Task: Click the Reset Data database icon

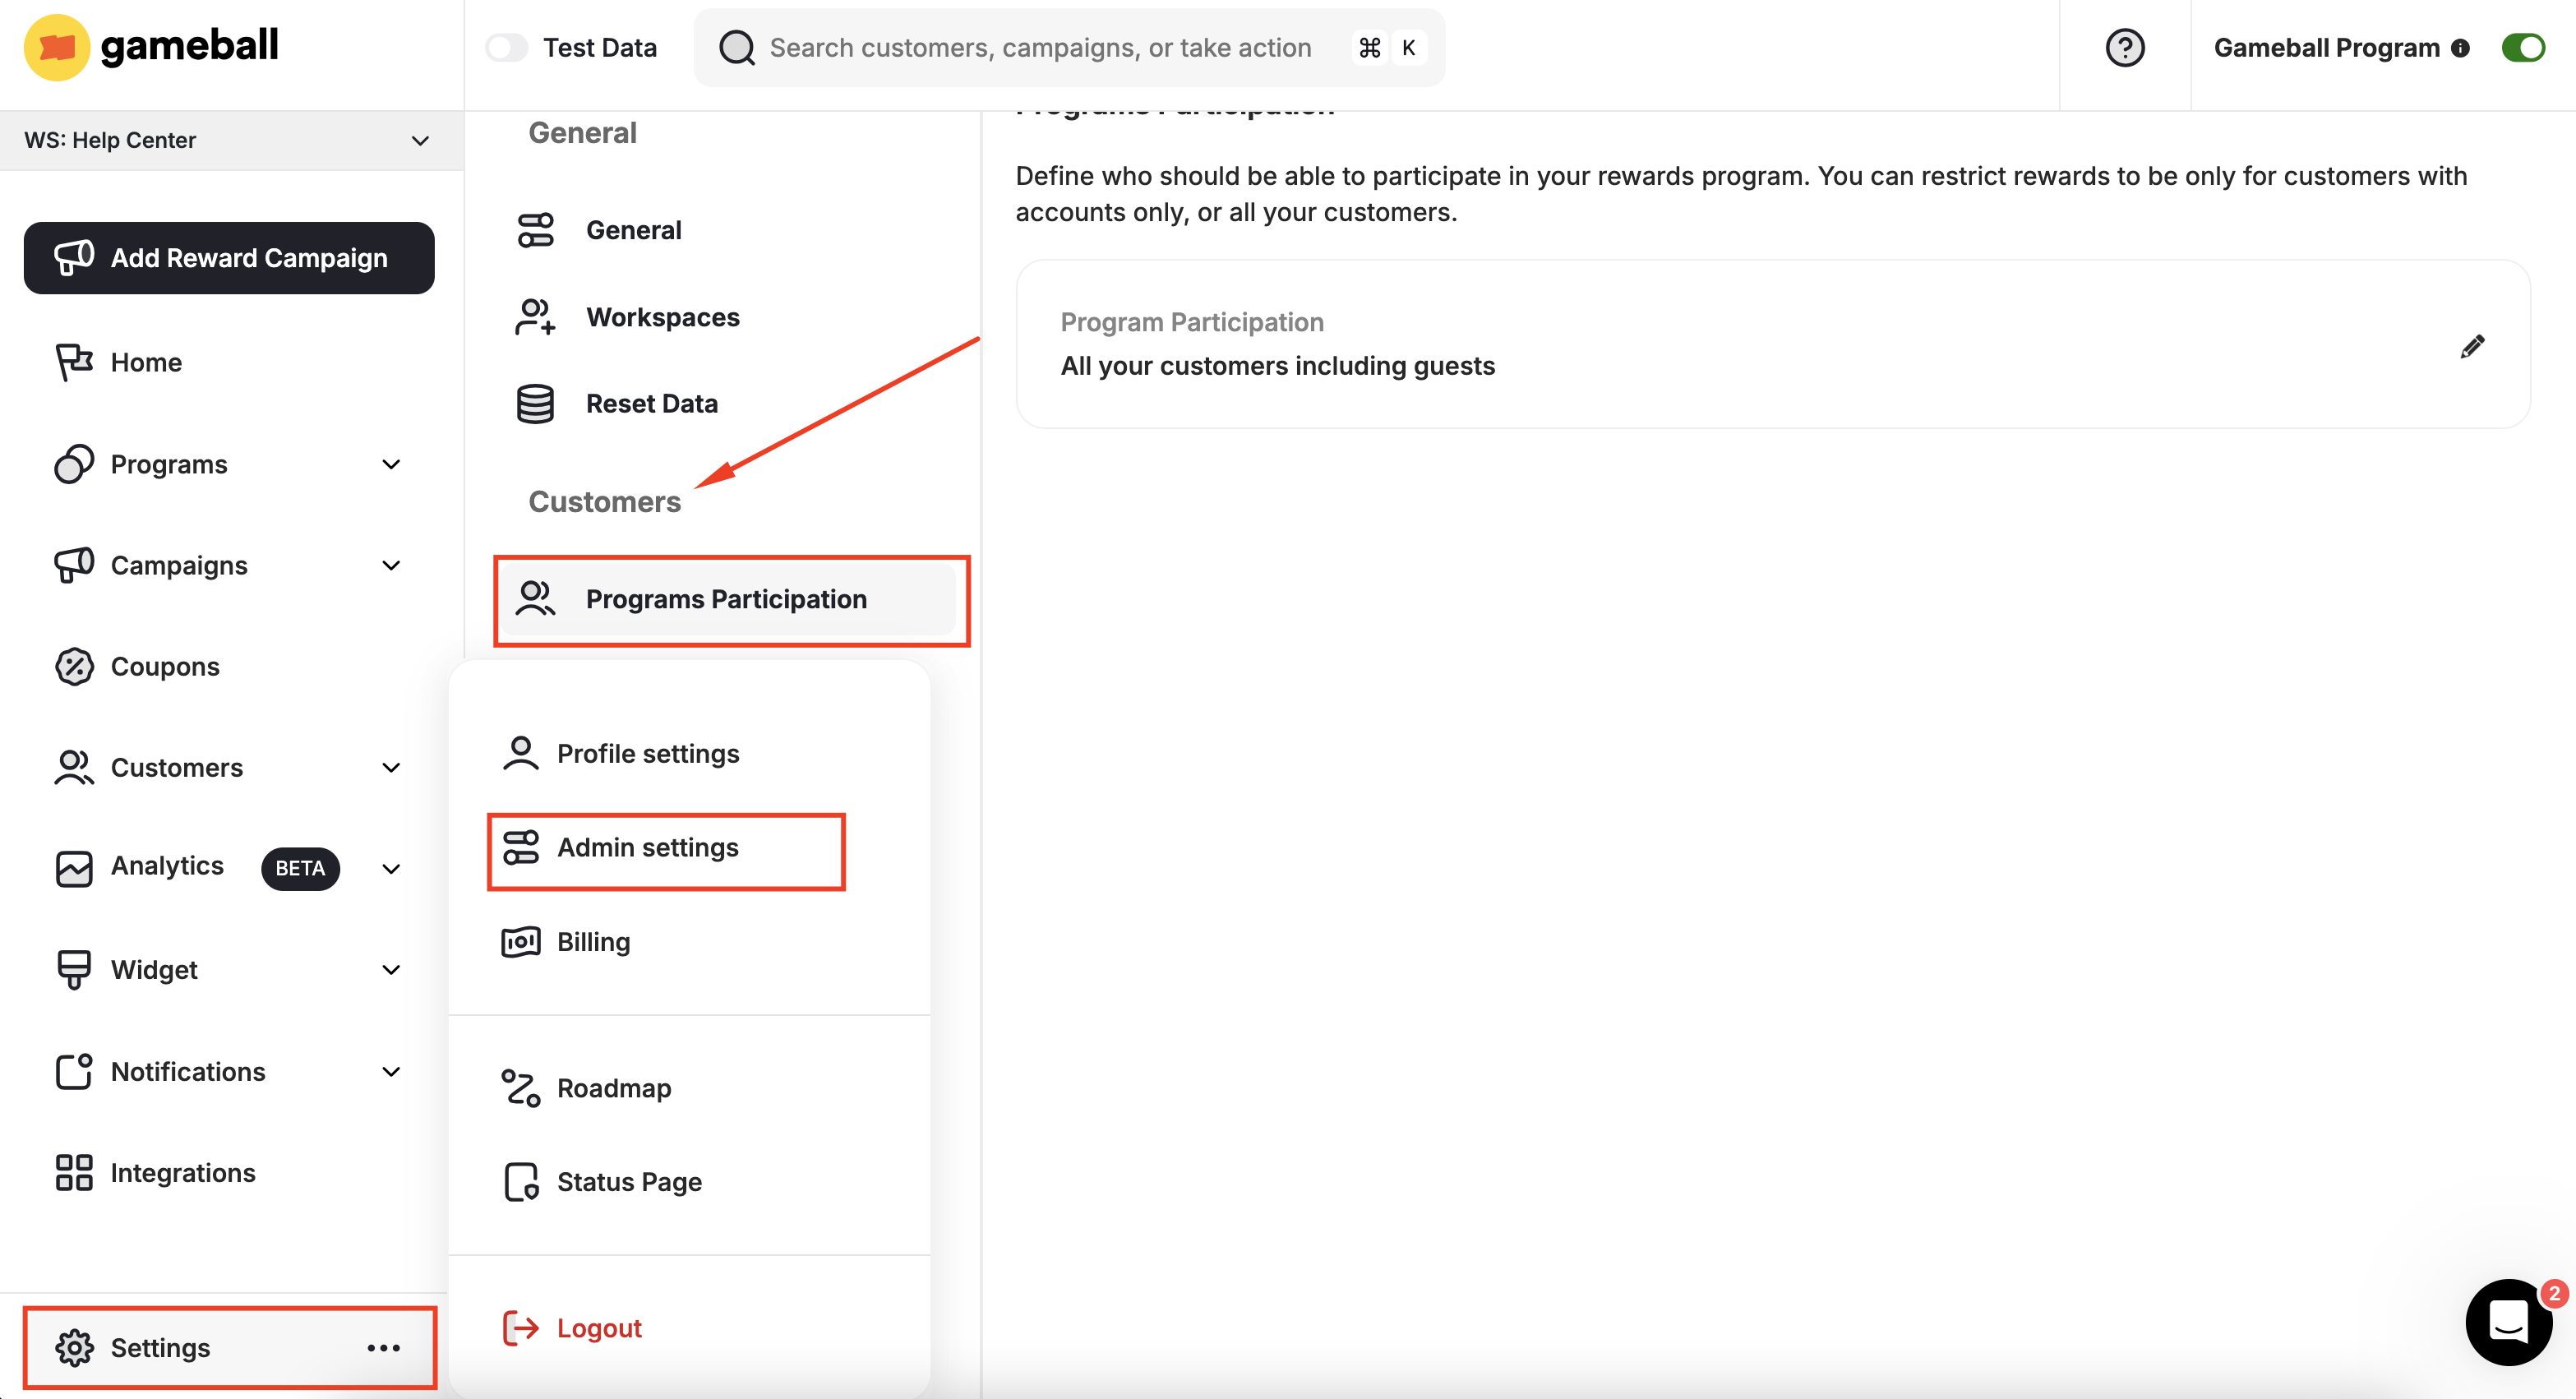Action: (536, 403)
